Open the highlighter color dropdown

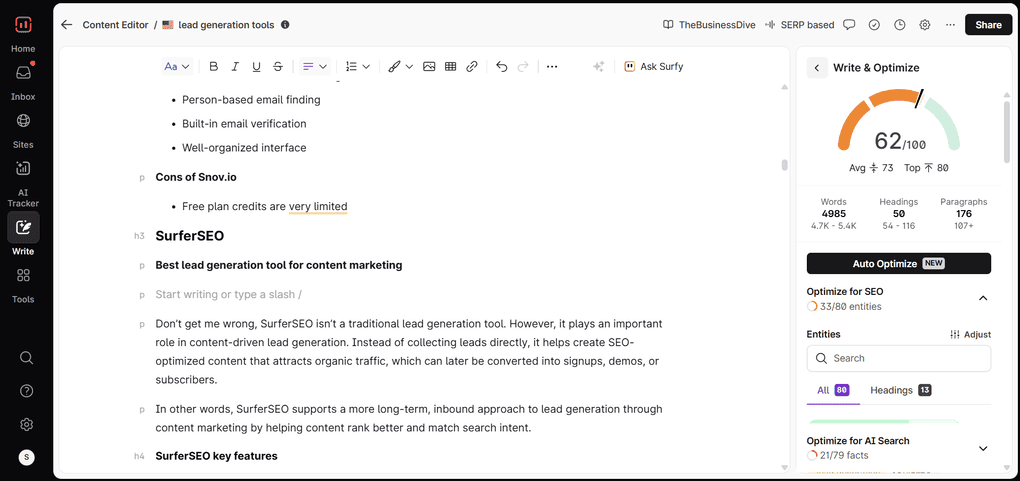(400, 66)
